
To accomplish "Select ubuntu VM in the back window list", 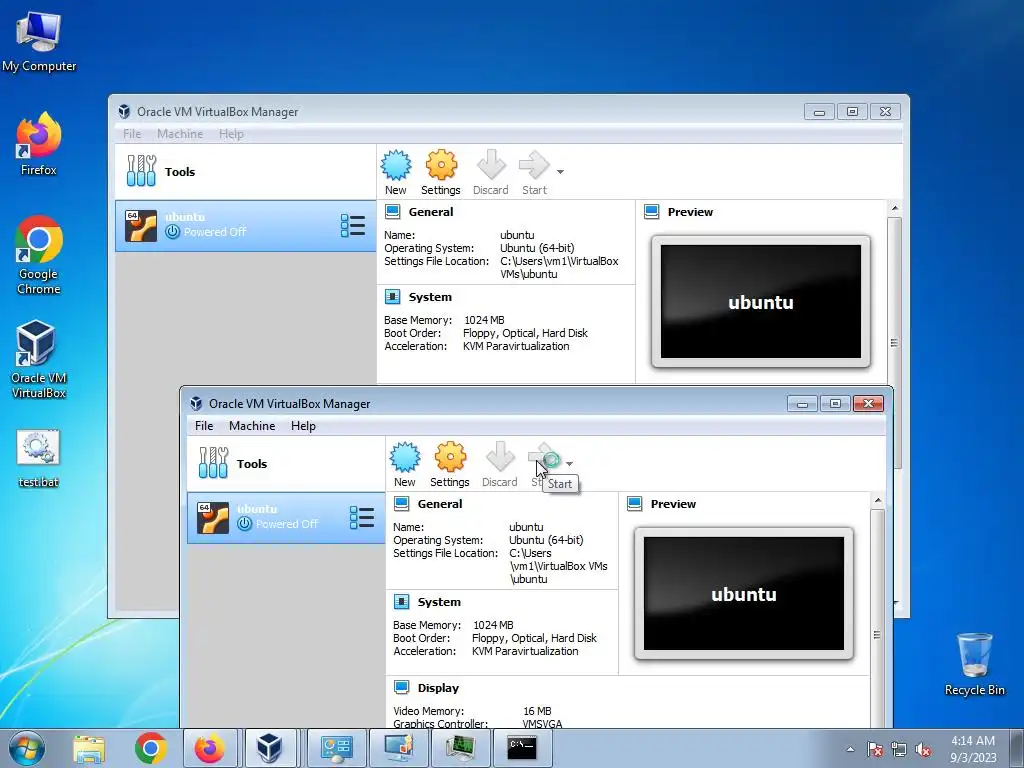I will click(x=246, y=226).
